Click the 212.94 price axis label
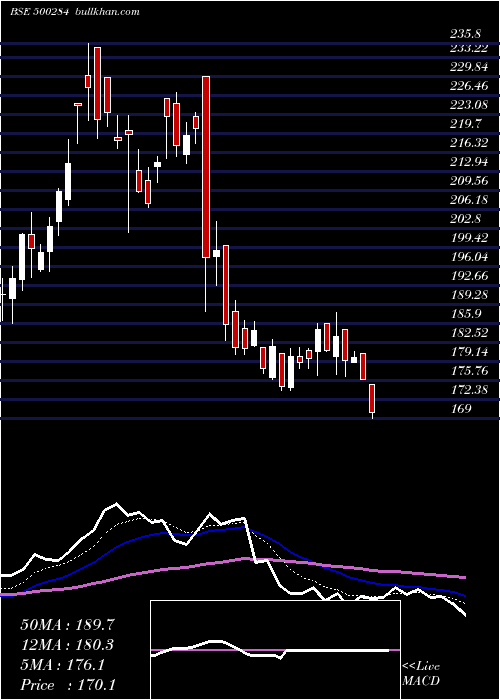 (x=469, y=162)
